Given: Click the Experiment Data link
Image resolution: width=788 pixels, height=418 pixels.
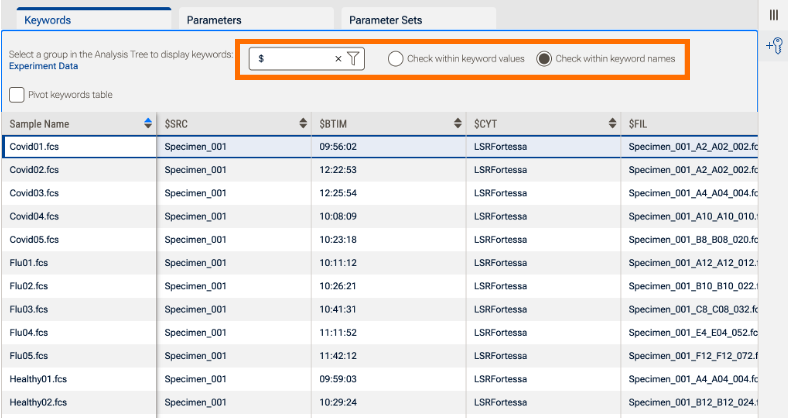Looking at the screenshot, I should click(x=43, y=66).
